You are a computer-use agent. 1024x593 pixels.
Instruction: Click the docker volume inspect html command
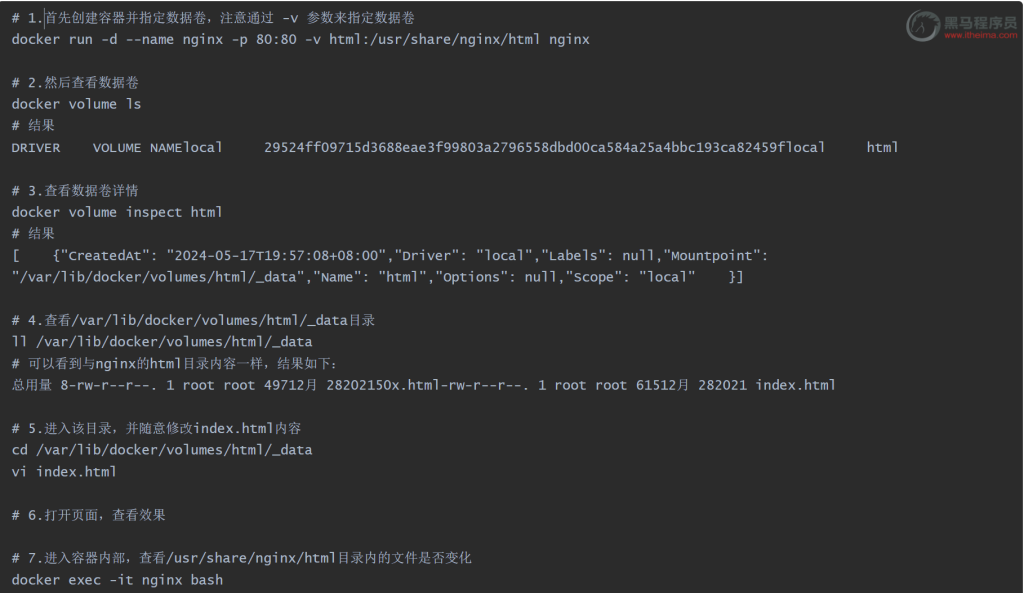point(117,212)
